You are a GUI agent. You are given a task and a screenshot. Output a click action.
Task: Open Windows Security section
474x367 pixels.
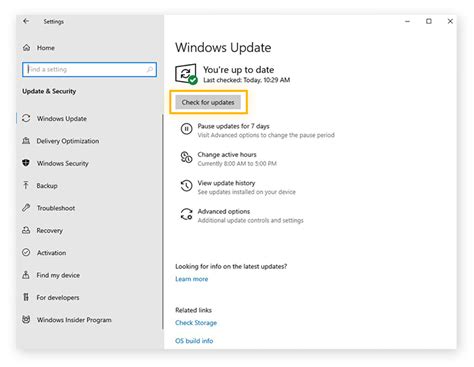(63, 163)
